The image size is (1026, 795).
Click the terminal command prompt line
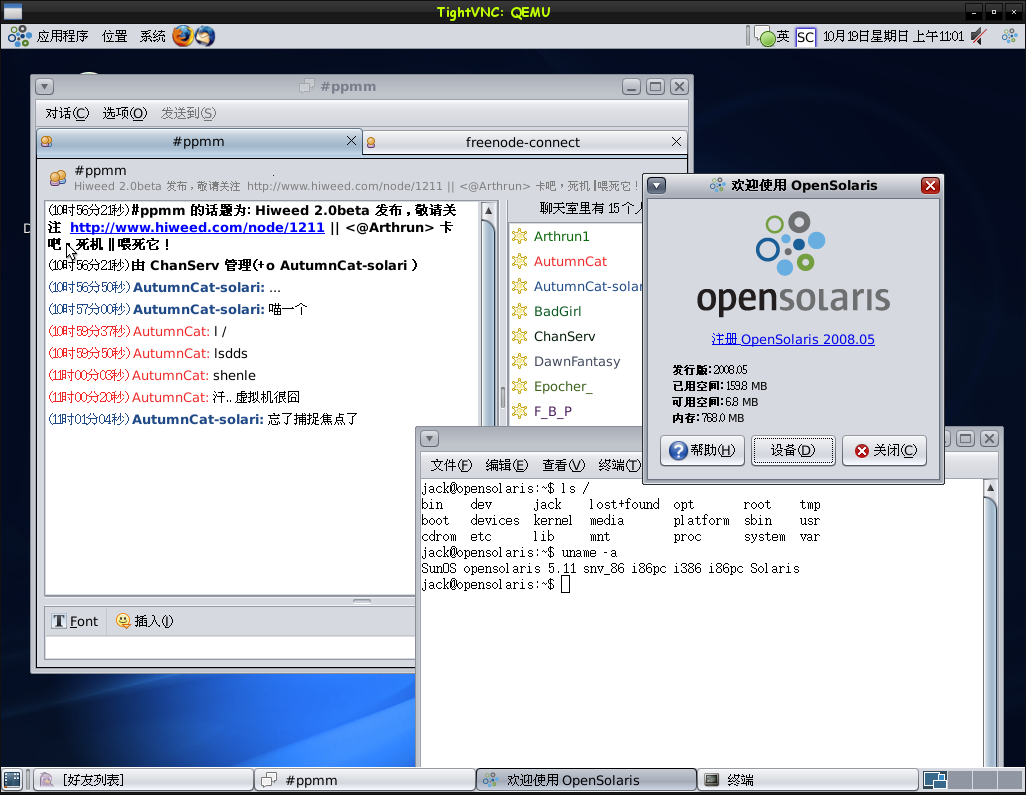495,584
